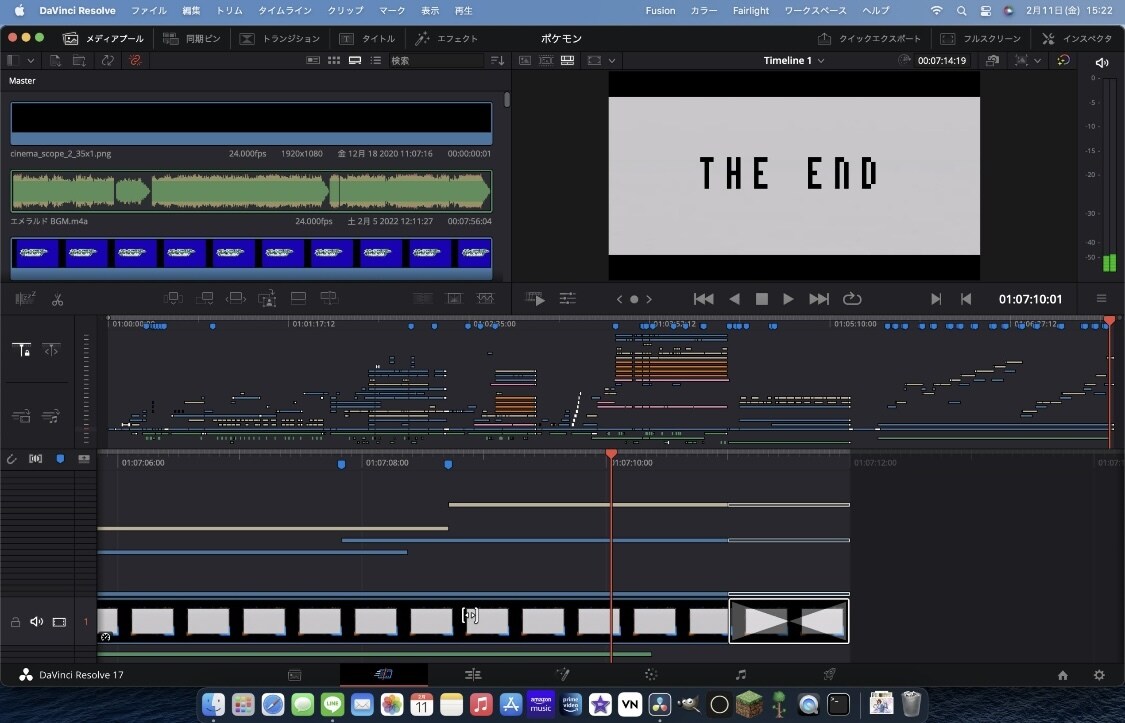Screen dimensions: 1125x723
Task: Open viewer options hamburger menu
Action: [x=1101, y=299]
